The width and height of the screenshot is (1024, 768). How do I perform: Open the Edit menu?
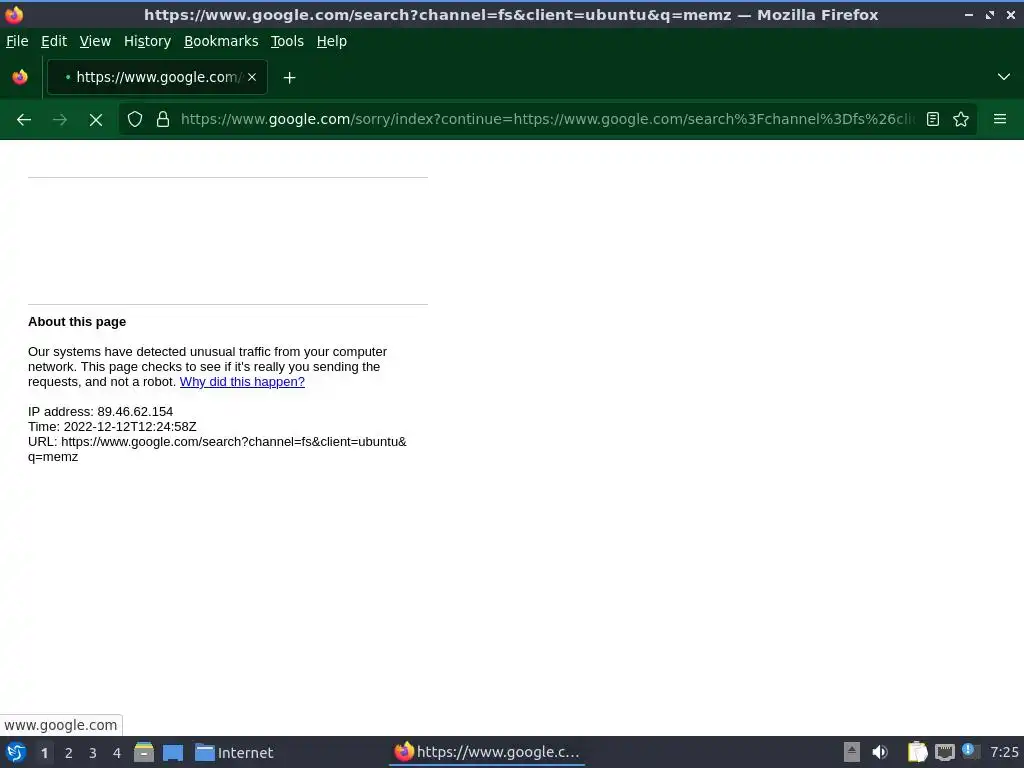(x=54, y=41)
